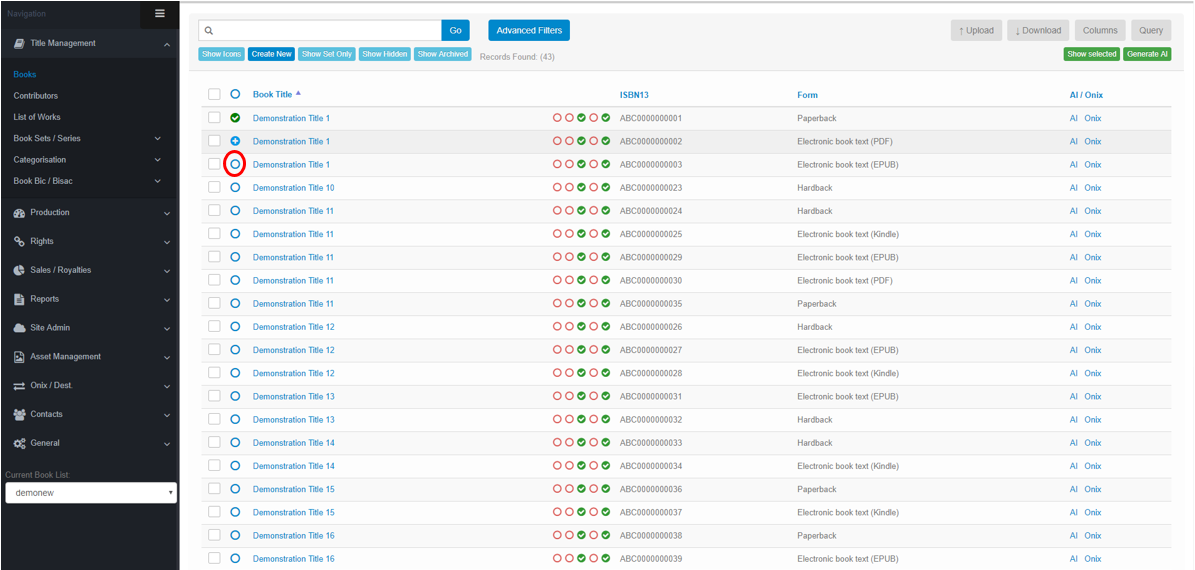The width and height of the screenshot is (1195, 570).
Task: Click blue plus icon beside ABC0000000002 title
Action: point(235,141)
